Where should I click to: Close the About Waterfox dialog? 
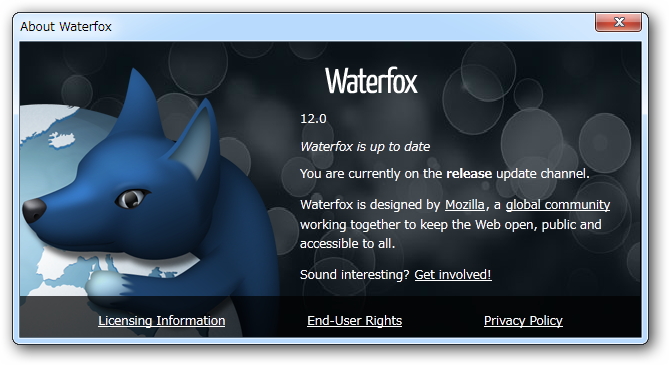[618, 22]
